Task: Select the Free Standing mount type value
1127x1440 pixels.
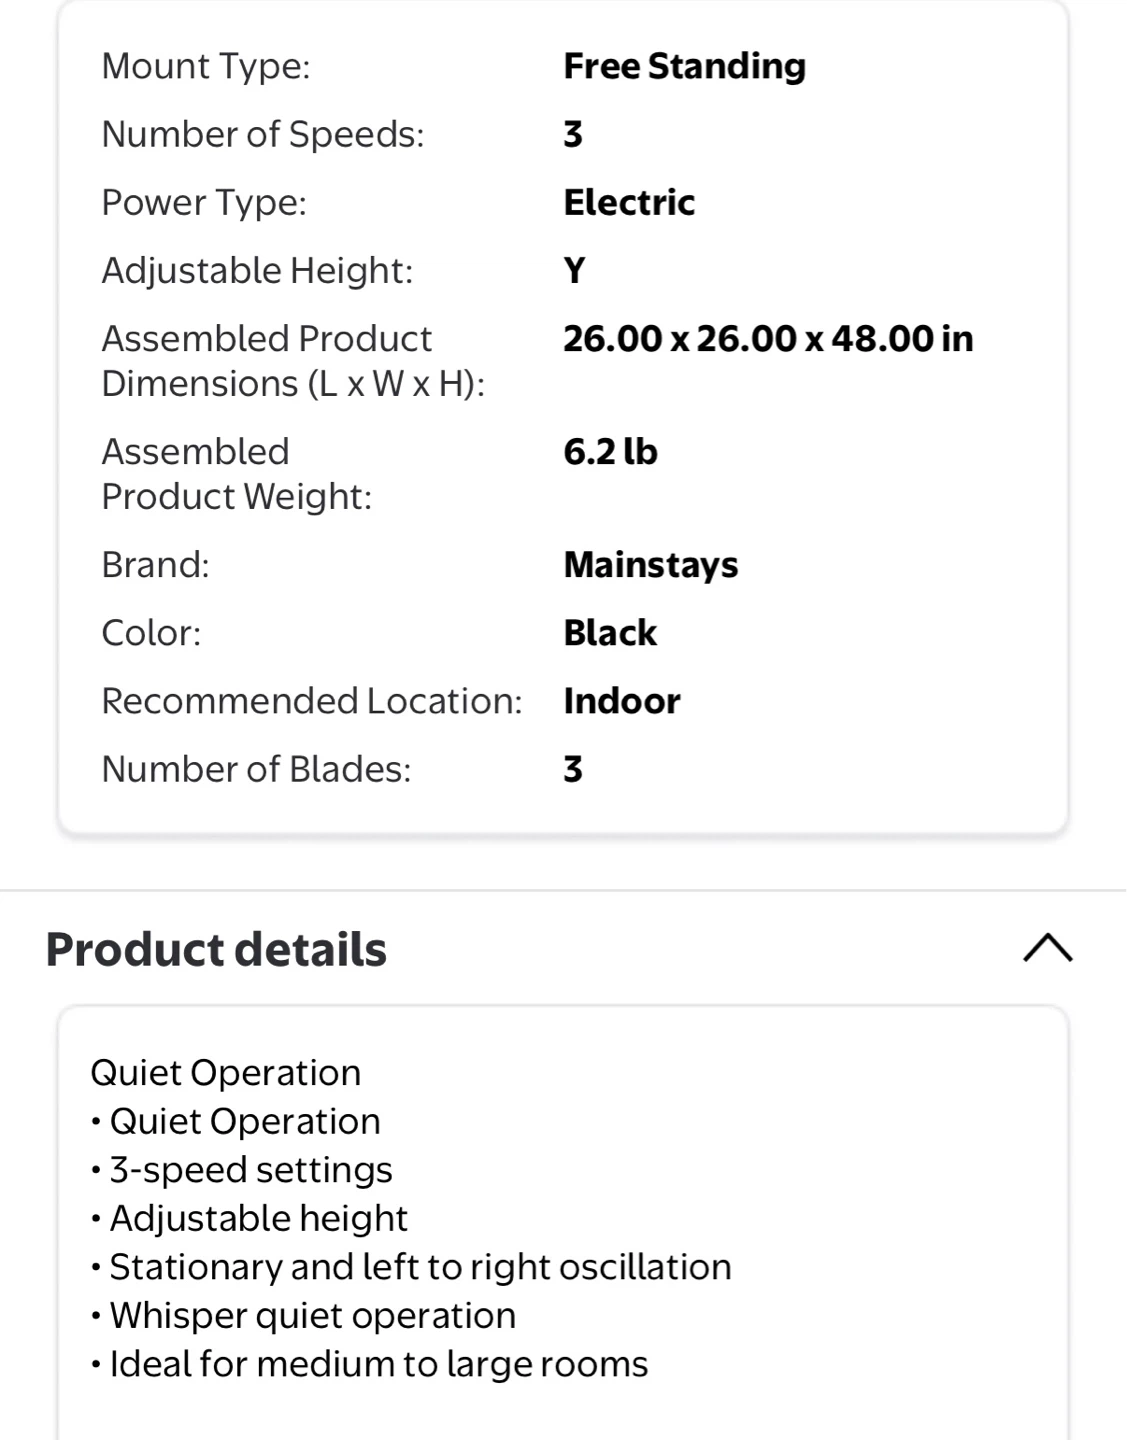Action: pos(684,66)
